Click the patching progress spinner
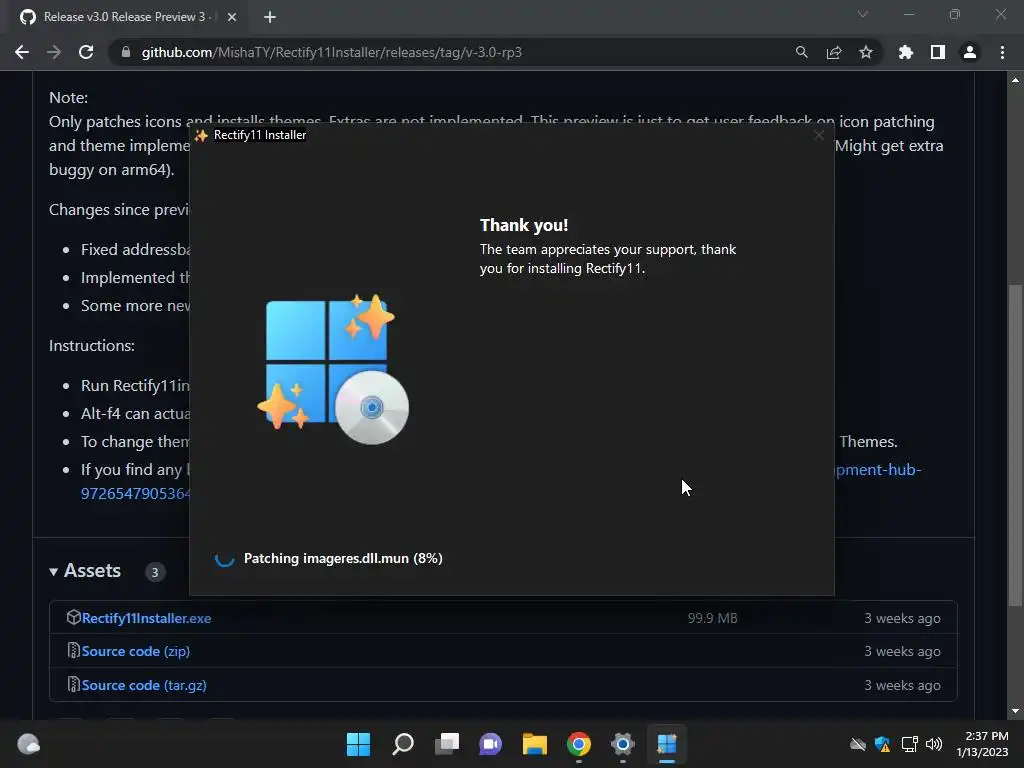1024x768 pixels. pos(225,558)
